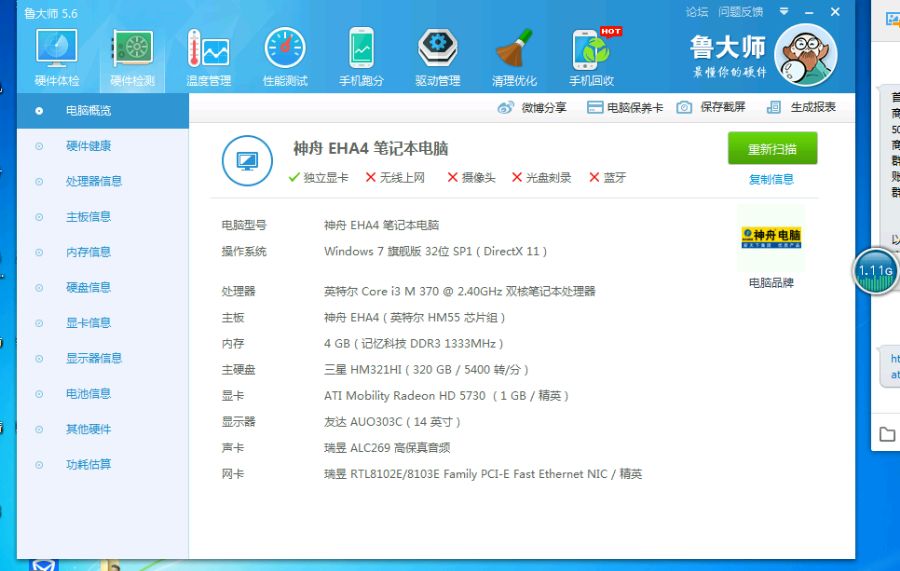Viewport: 900px width, 571px height.
Task: Click the 光盘刻录 feature indicator
Action: tap(541, 178)
